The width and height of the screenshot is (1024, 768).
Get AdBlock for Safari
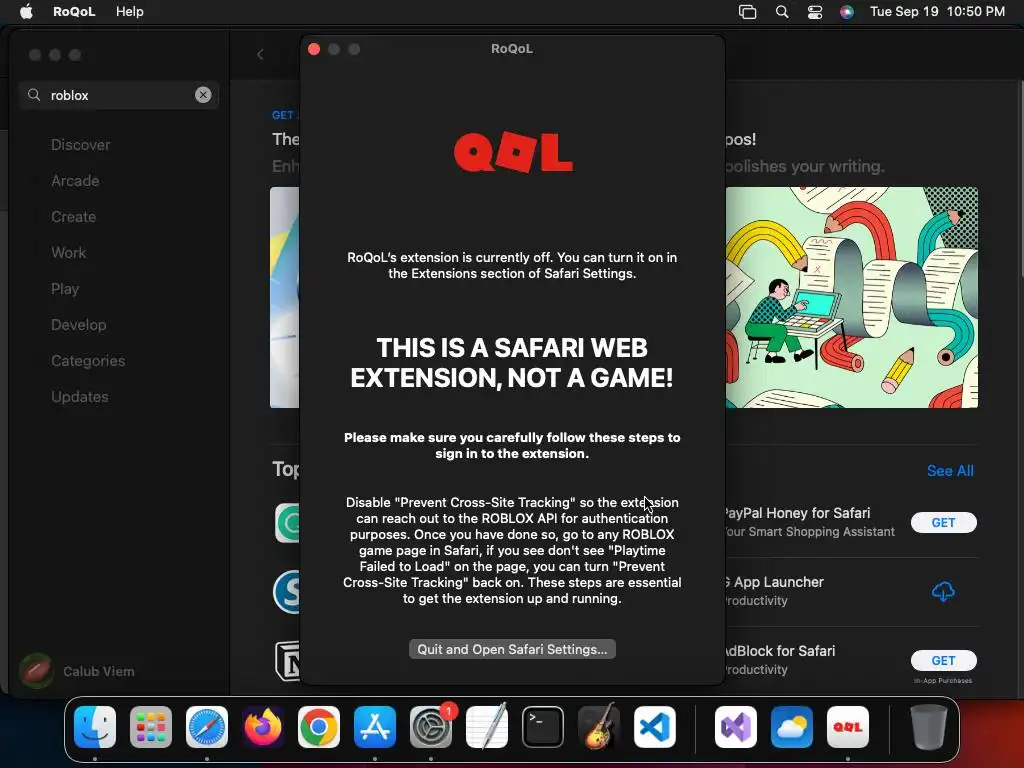pyautogui.click(x=944, y=660)
